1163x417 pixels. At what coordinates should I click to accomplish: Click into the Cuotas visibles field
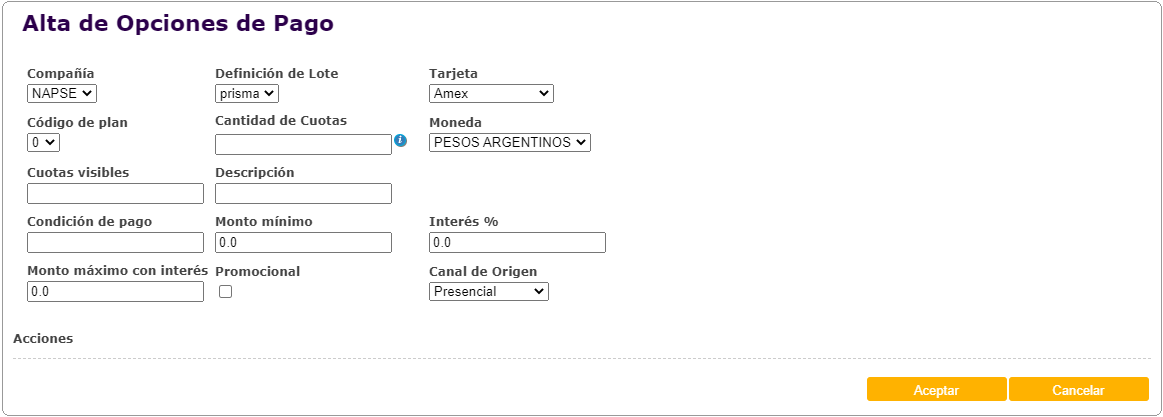point(115,193)
